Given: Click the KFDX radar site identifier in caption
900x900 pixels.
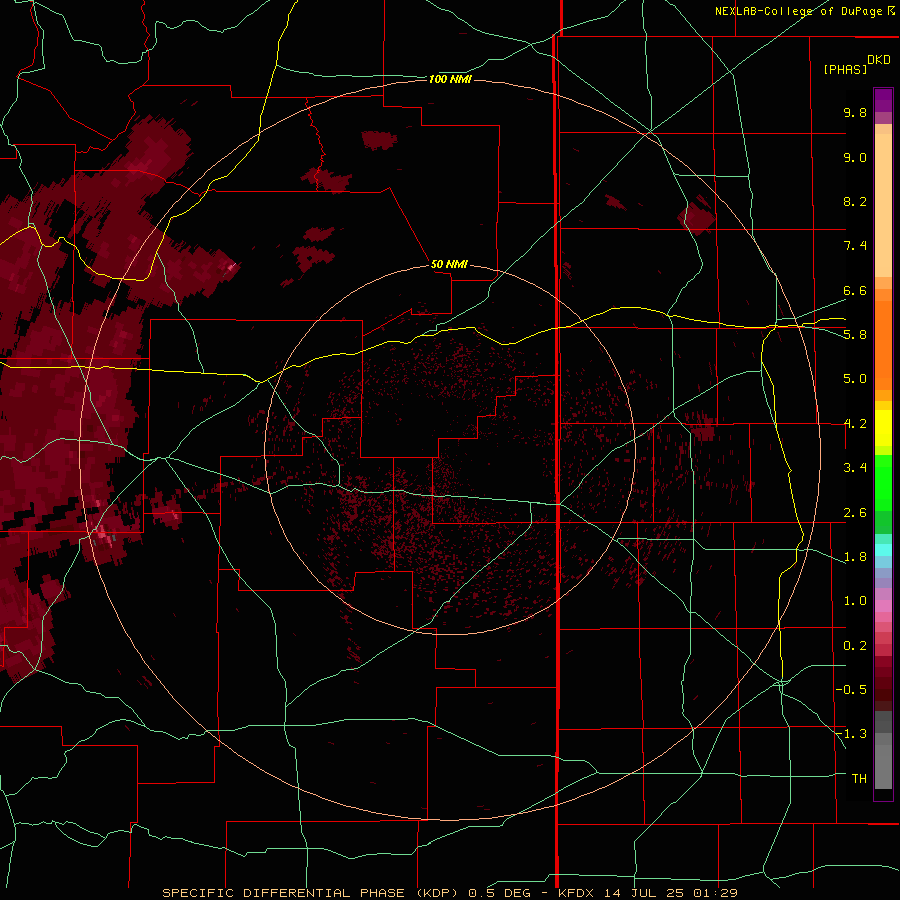Looking at the screenshot, I should (x=577, y=893).
